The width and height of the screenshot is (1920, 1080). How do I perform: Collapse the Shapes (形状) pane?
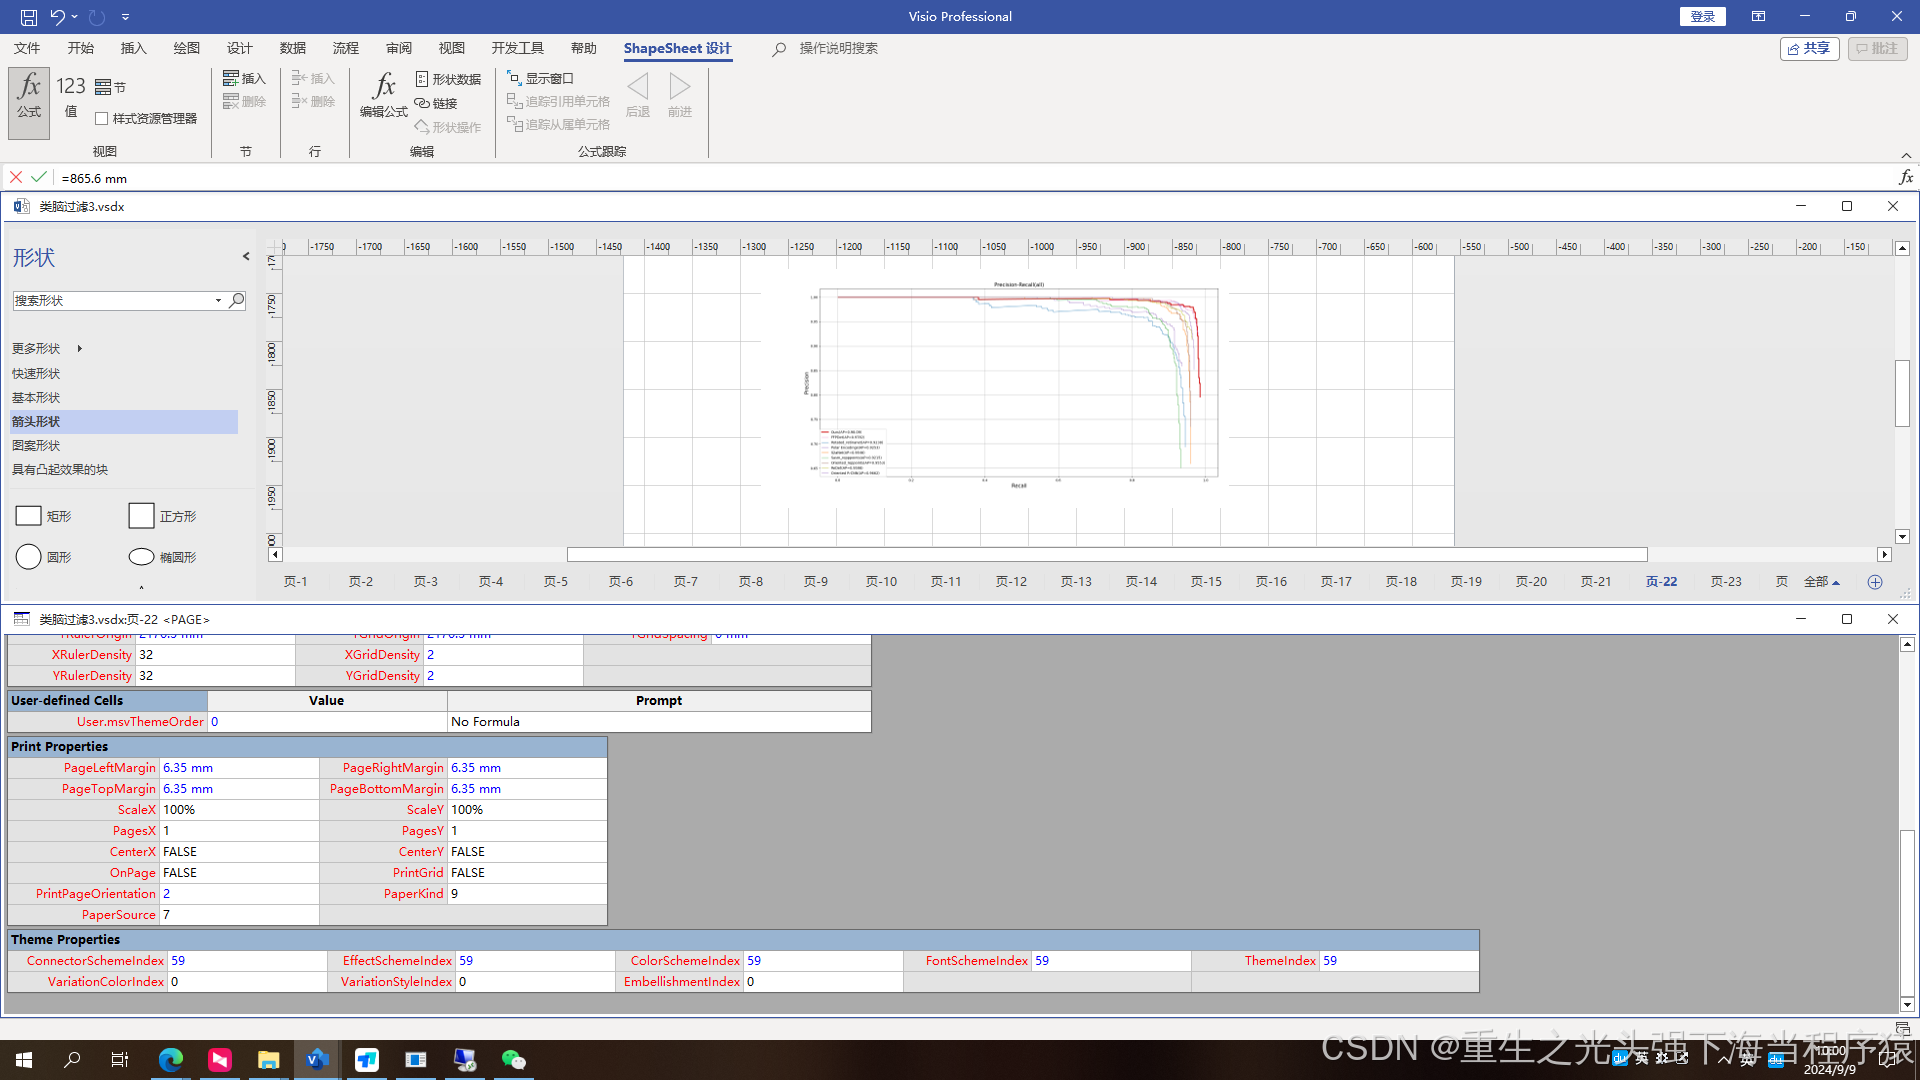[x=246, y=257]
